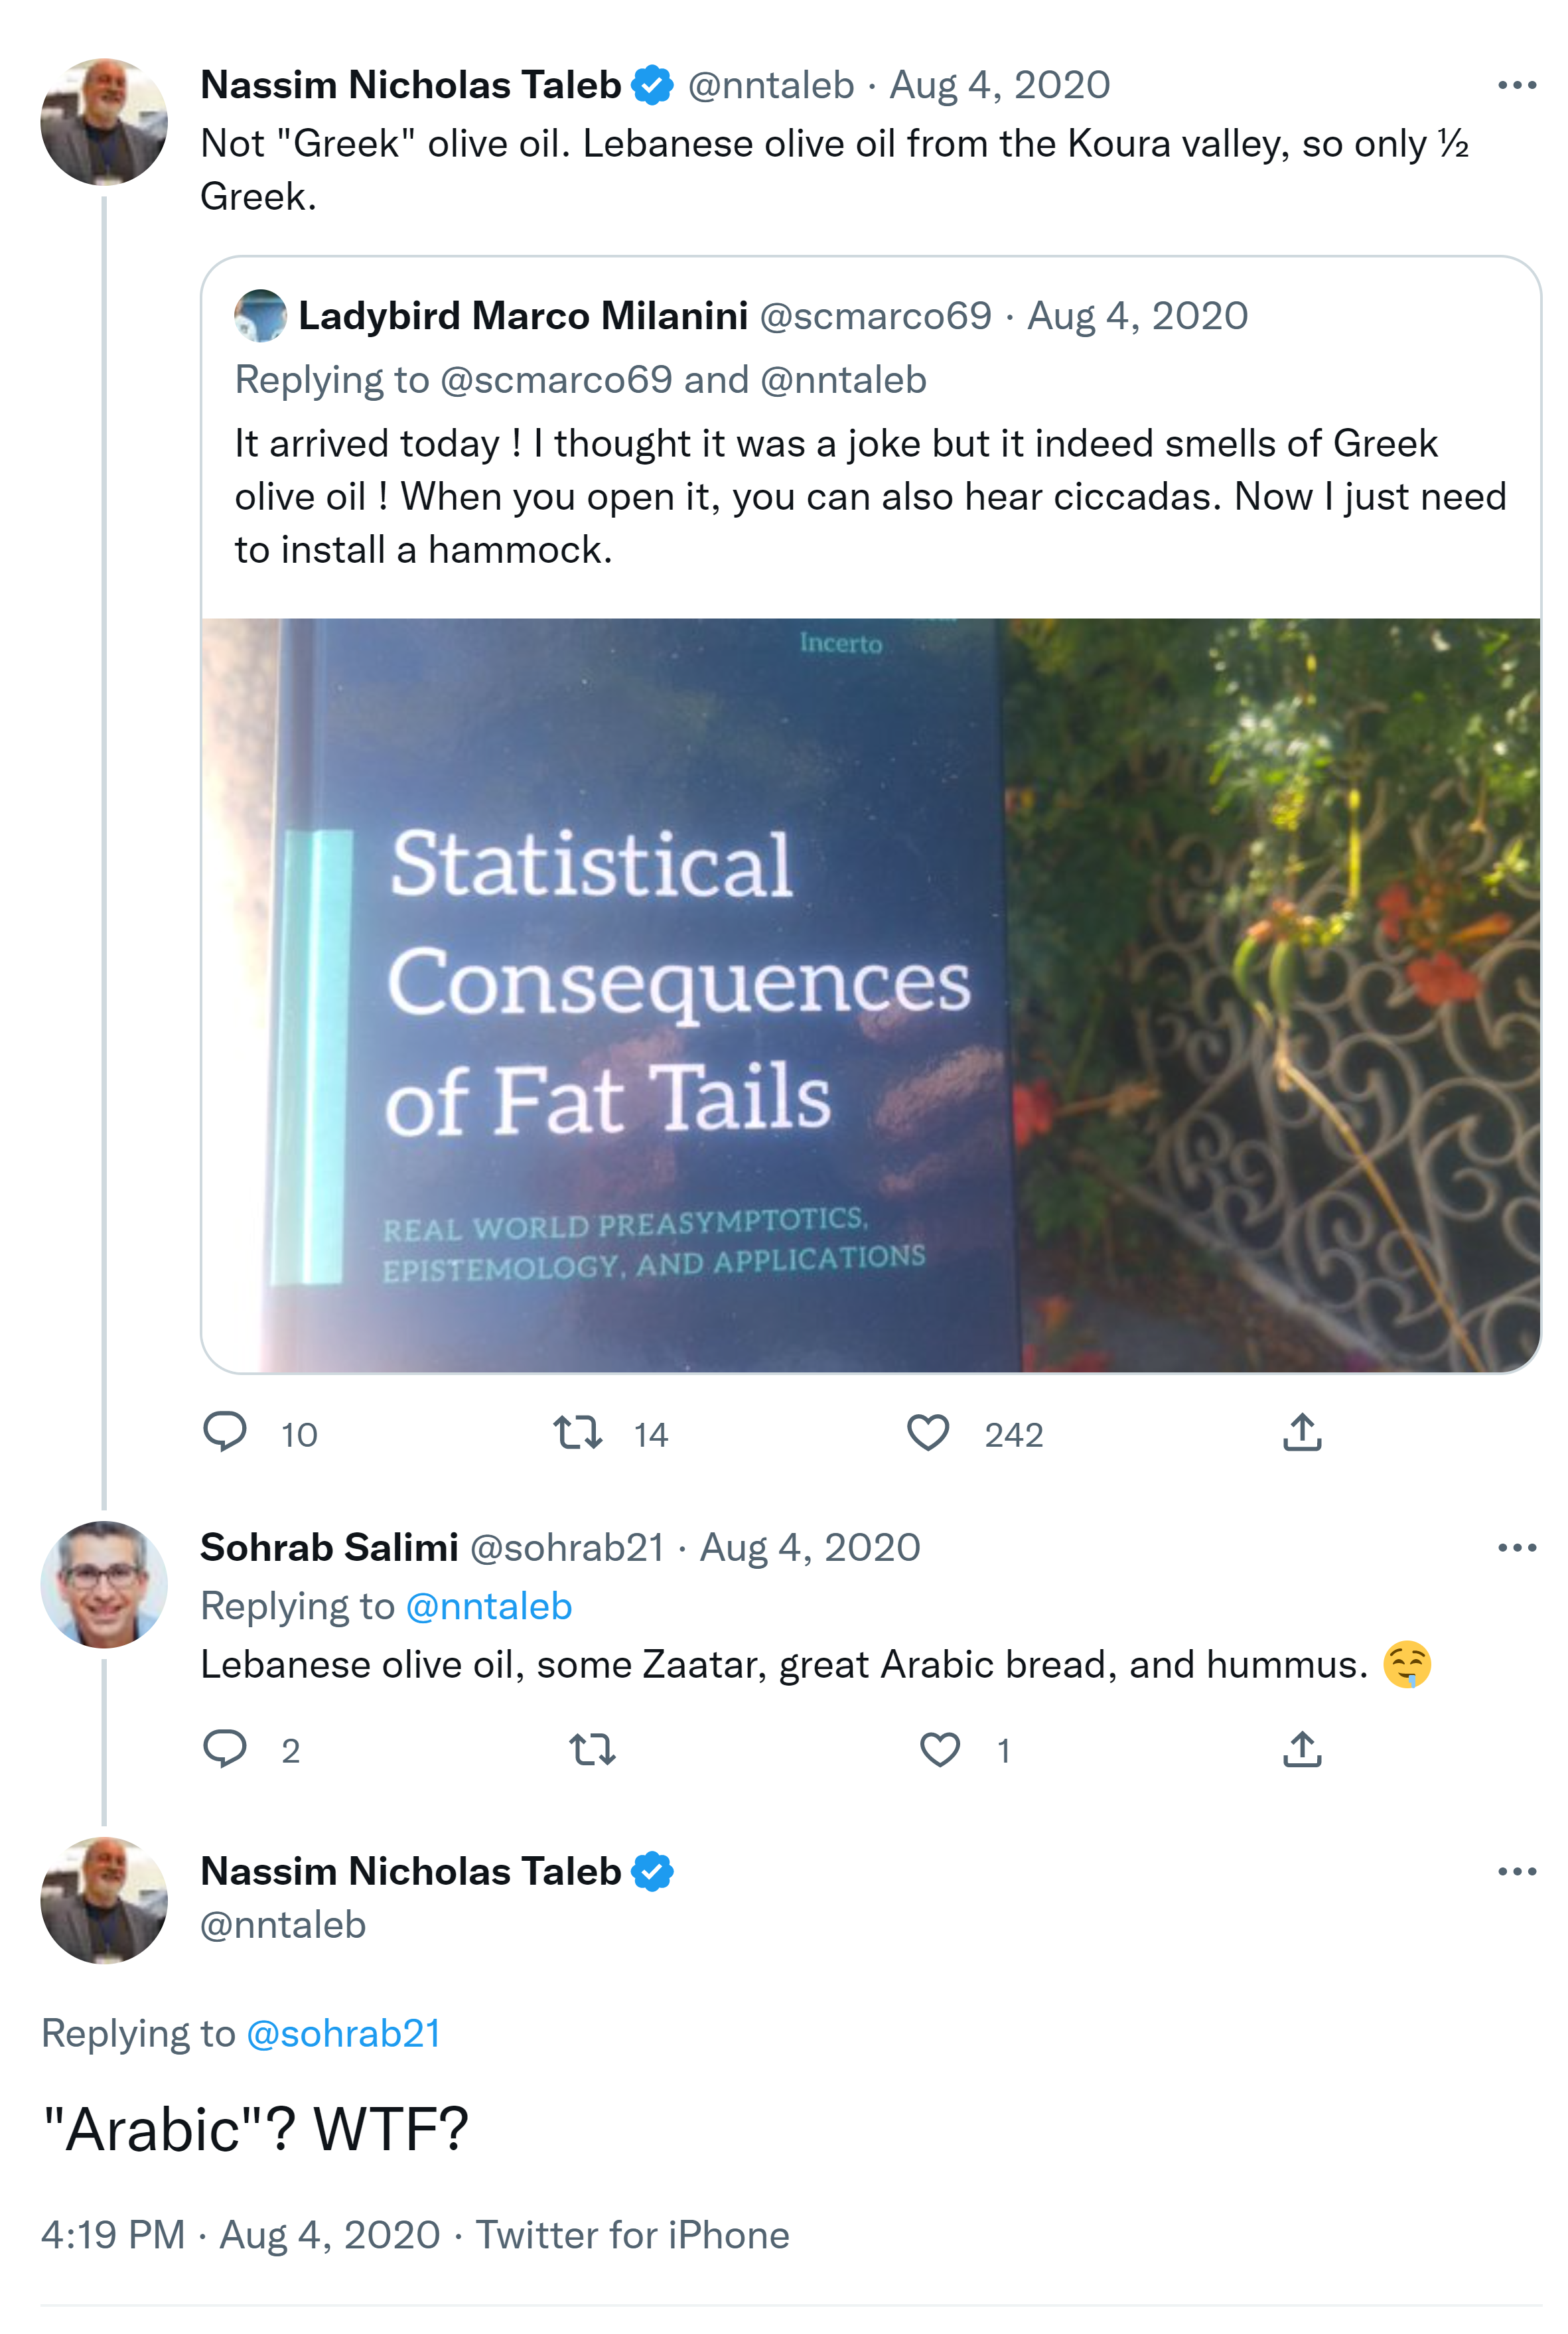Open more options on Sohrab Salimi's tweet
The image size is (1568, 2334).
[1516, 1548]
